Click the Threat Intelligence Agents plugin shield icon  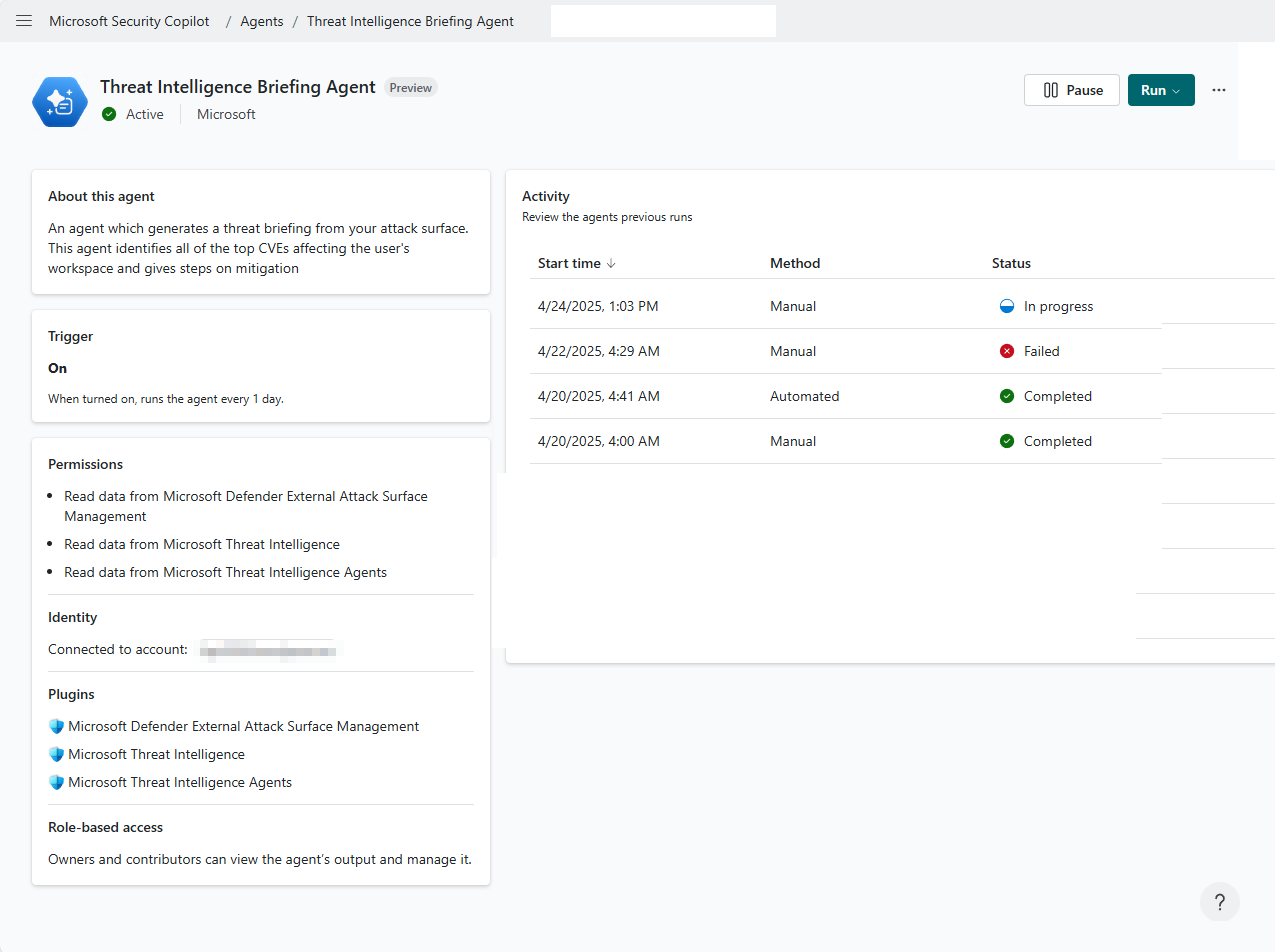[x=56, y=783]
